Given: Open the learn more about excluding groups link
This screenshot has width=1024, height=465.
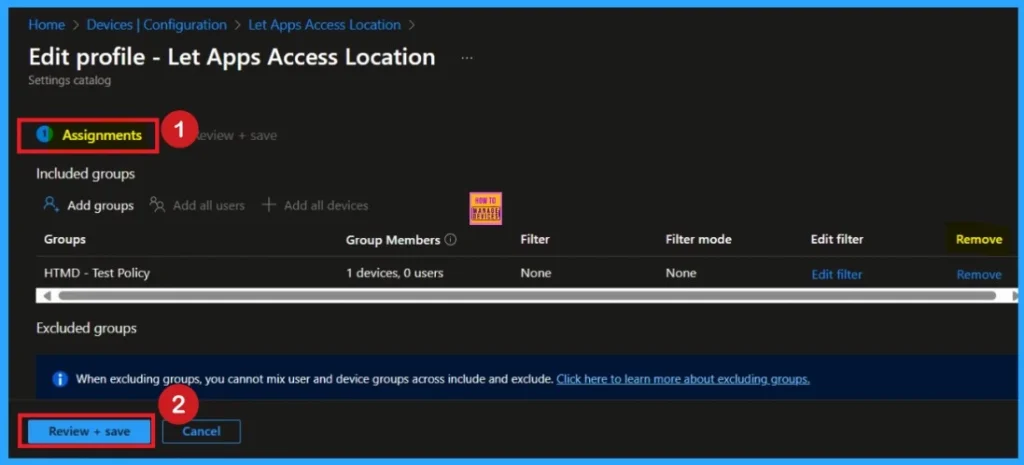Looking at the screenshot, I should [682, 379].
